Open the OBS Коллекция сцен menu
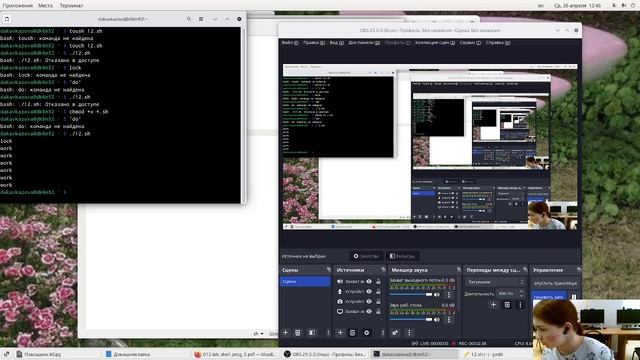This screenshot has height=360, width=640. coord(435,42)
